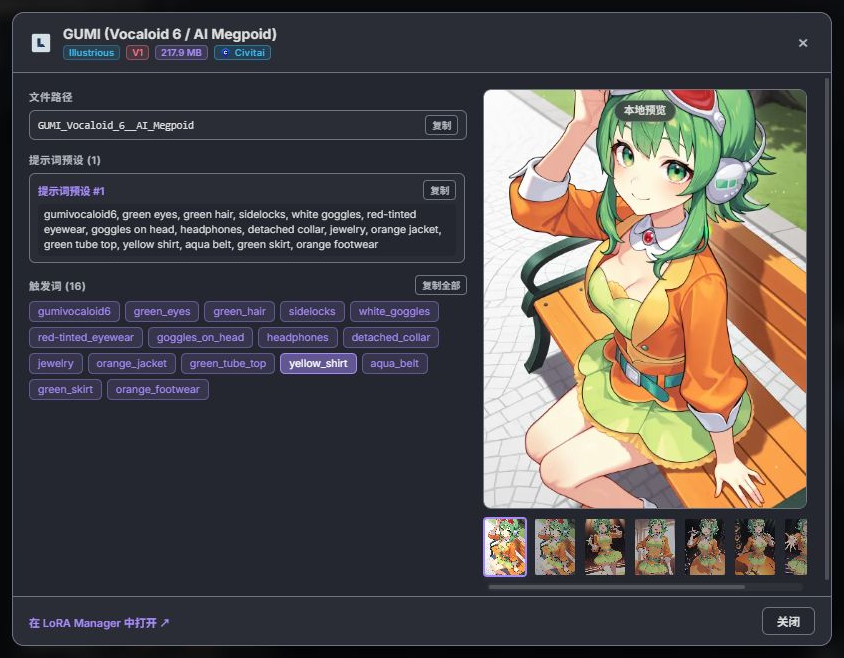This screenshot has width=844, height=658.
Task: Close the dialog with the X icon
Action: click(x=803, y=43)
